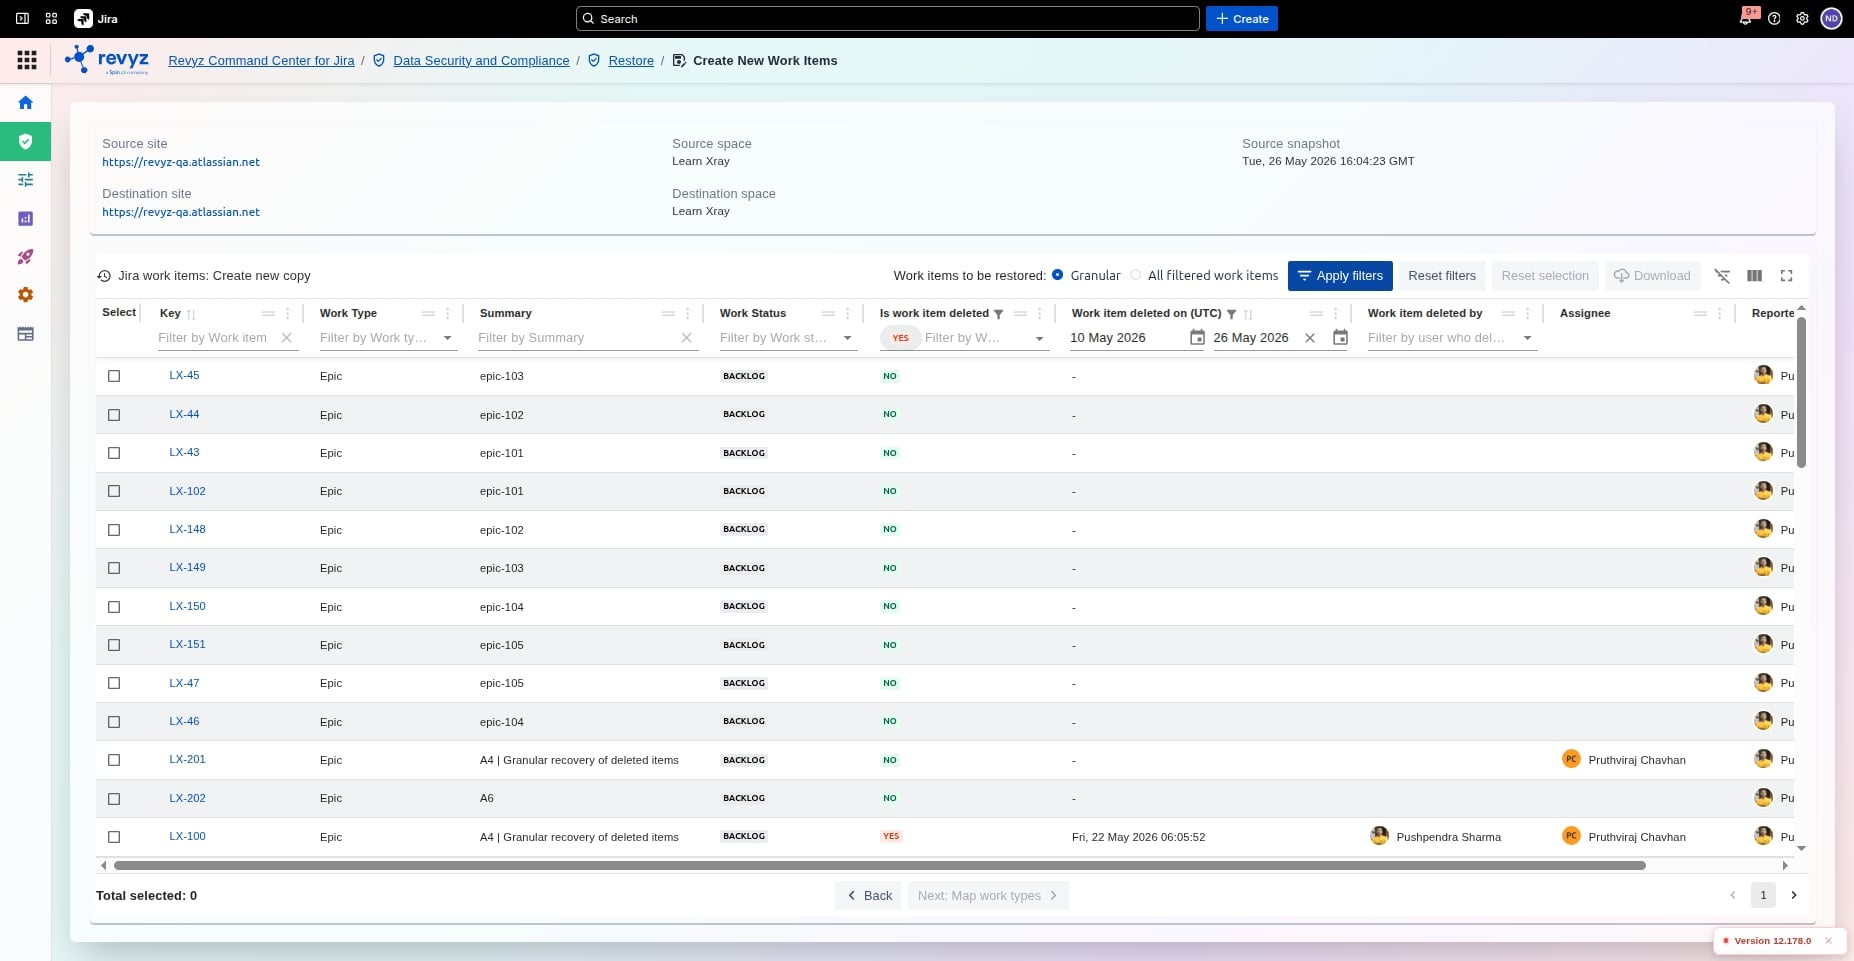The height and width of the screenshot is (961, 1854).
Task: Expand Work item deleted by filter dropdown
Action: point(1527,338)
